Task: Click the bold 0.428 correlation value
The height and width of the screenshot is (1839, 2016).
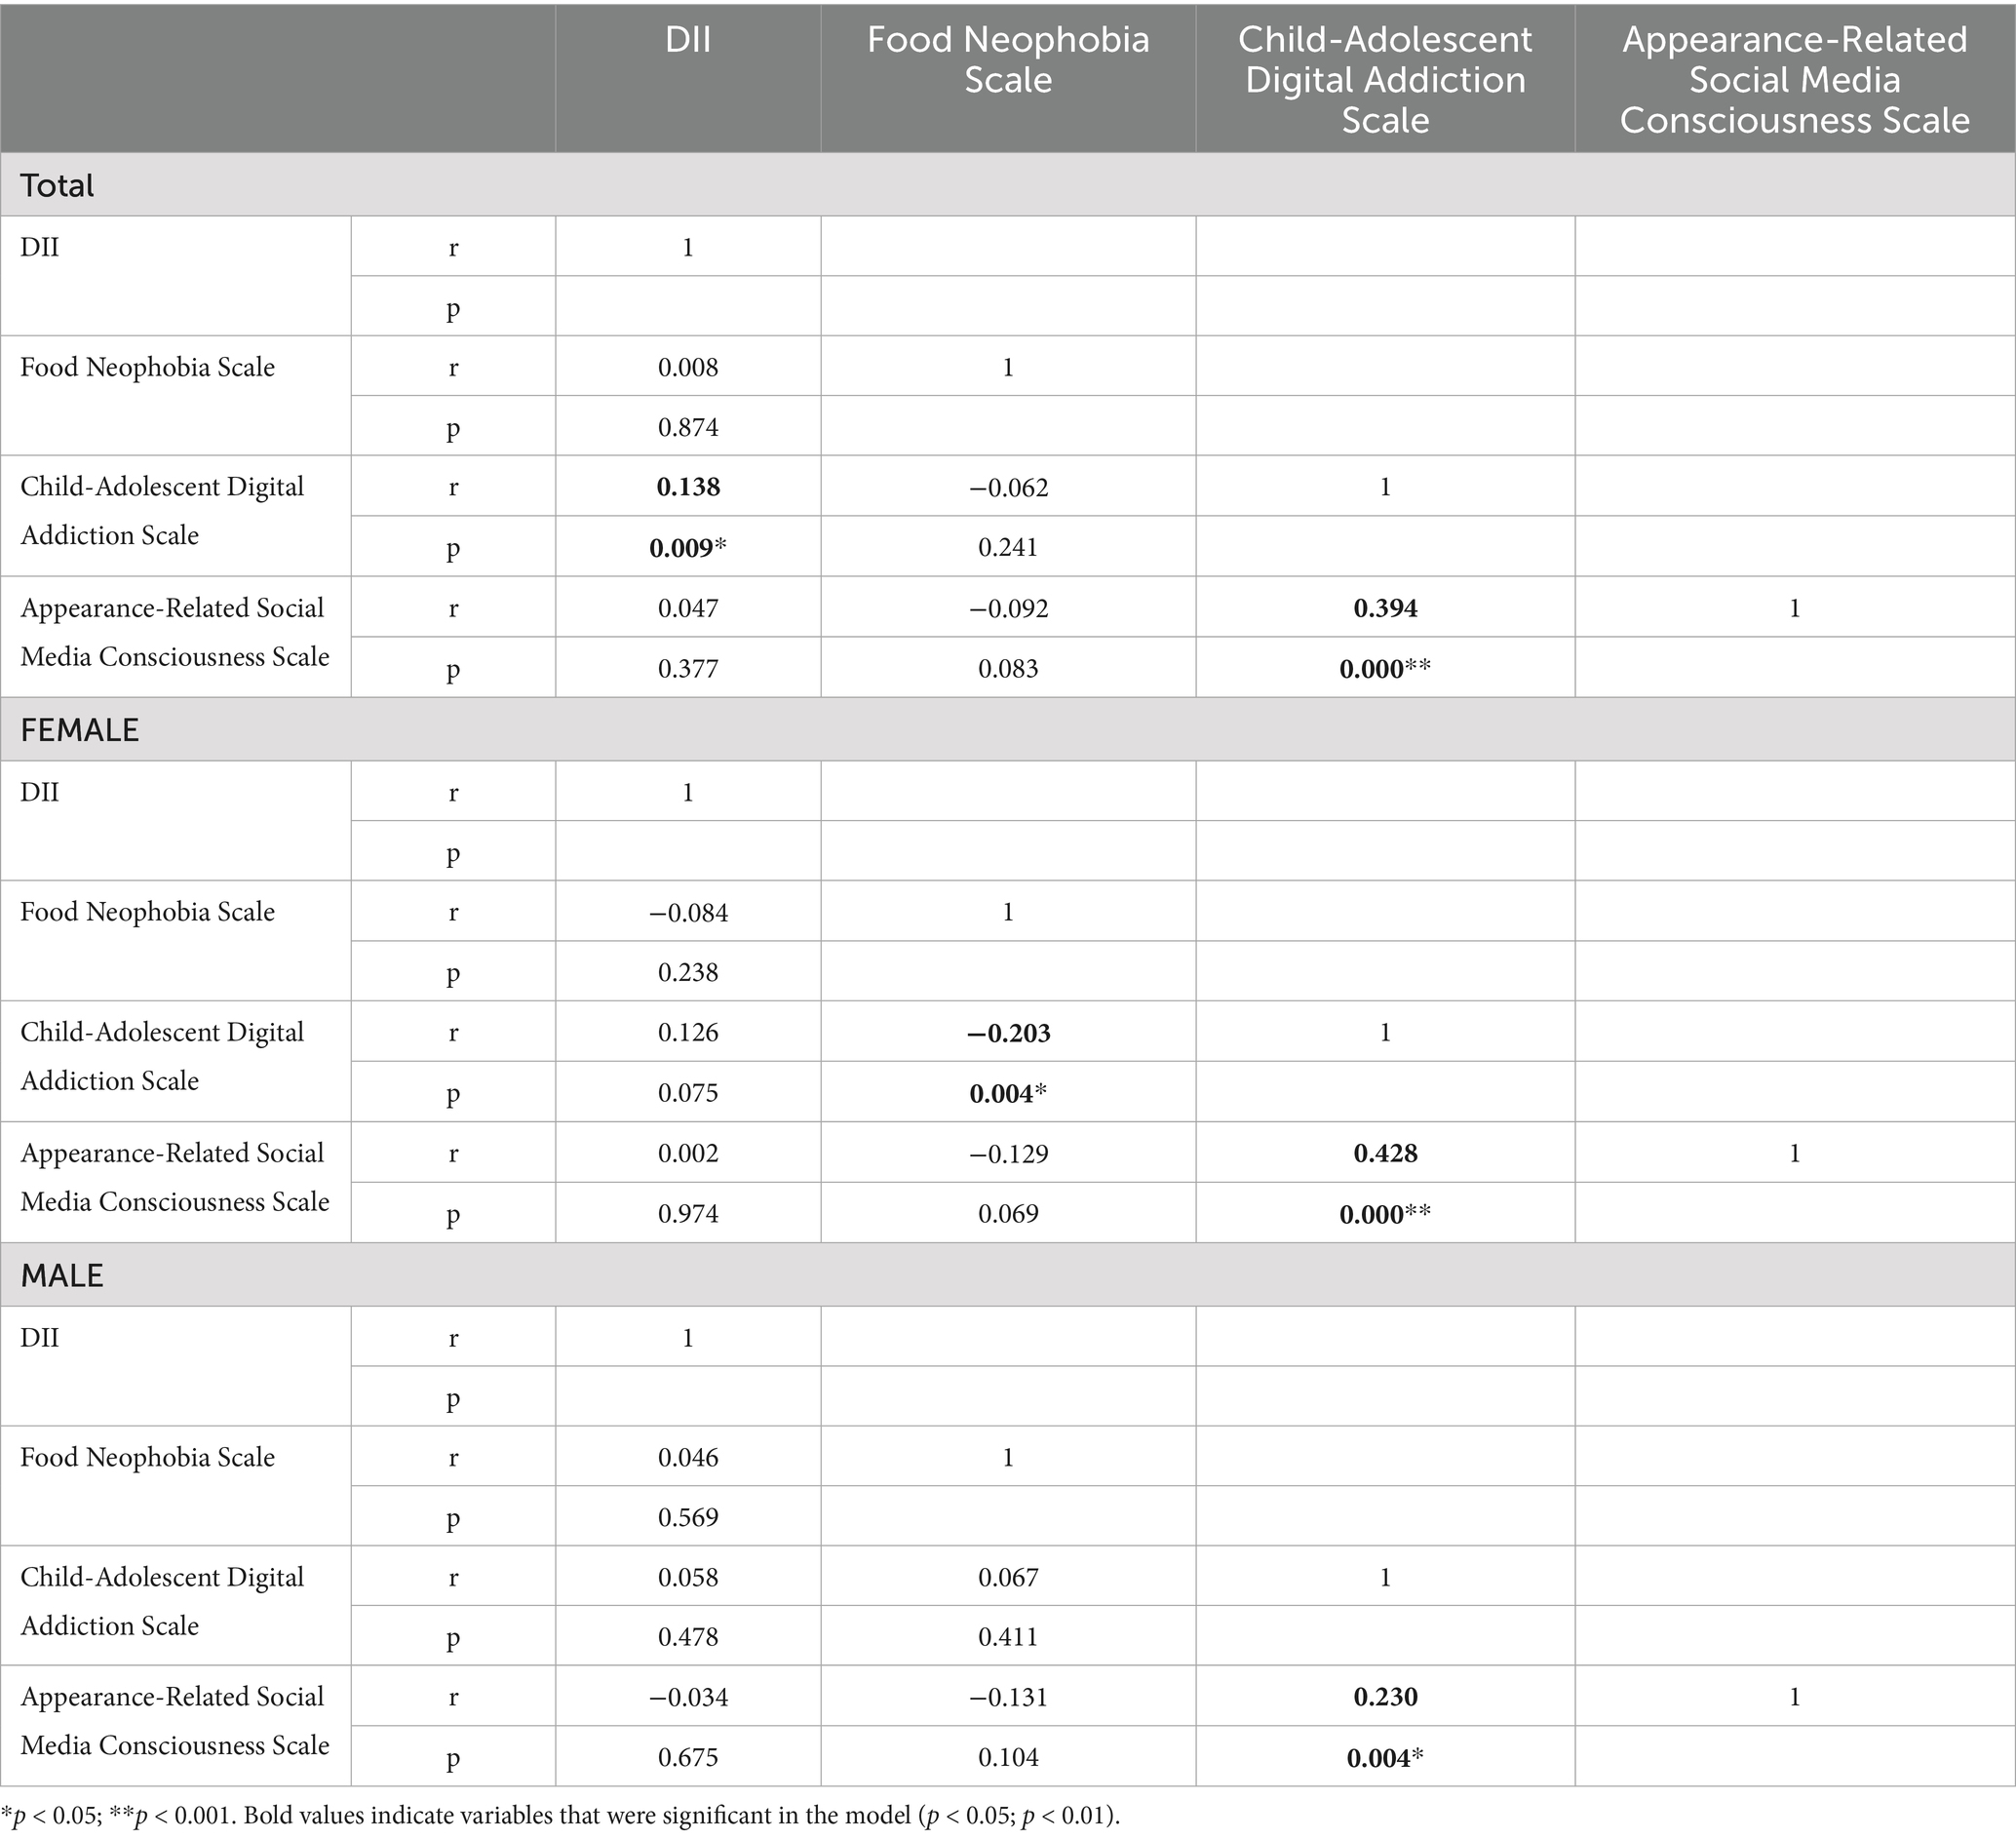Action: (1385, 1153)
